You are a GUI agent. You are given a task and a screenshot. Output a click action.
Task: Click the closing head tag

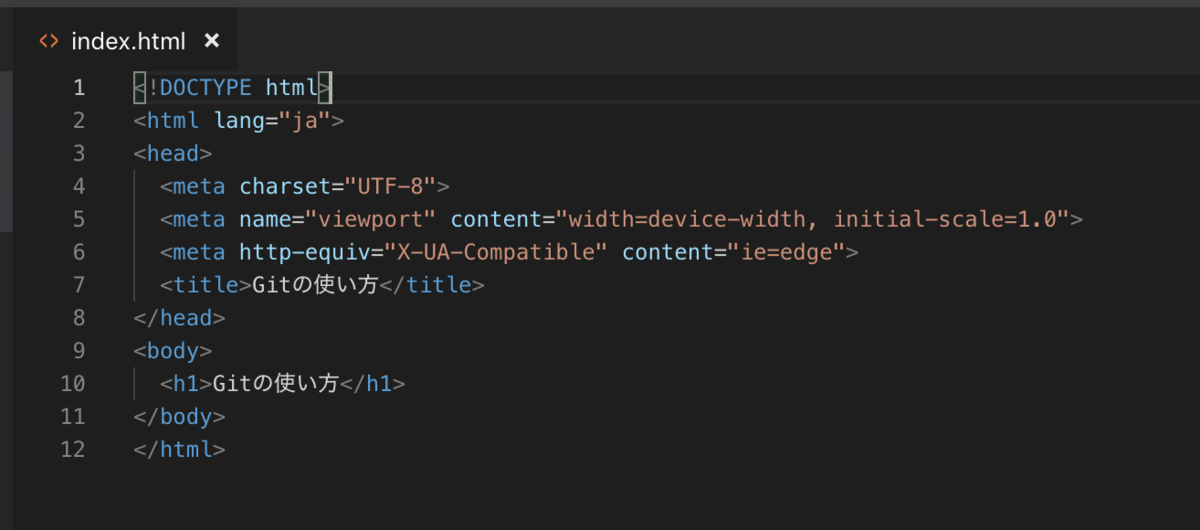[x=179, y=319]
